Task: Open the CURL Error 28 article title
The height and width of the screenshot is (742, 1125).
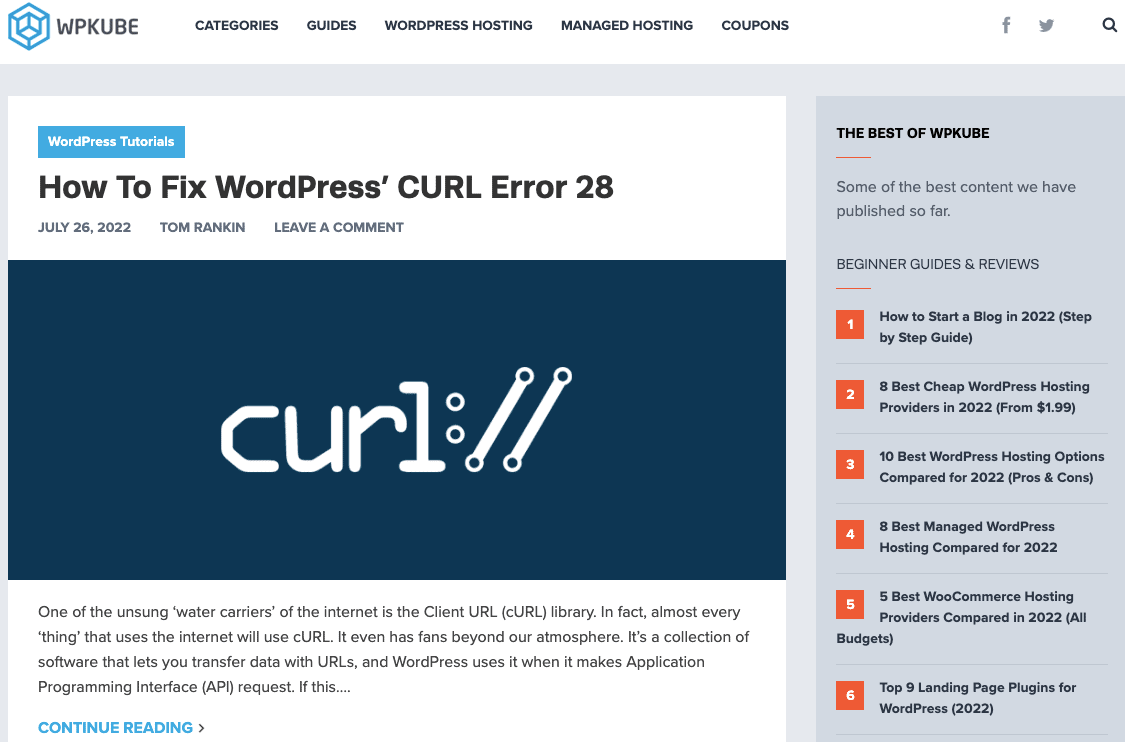Action: 325,187
